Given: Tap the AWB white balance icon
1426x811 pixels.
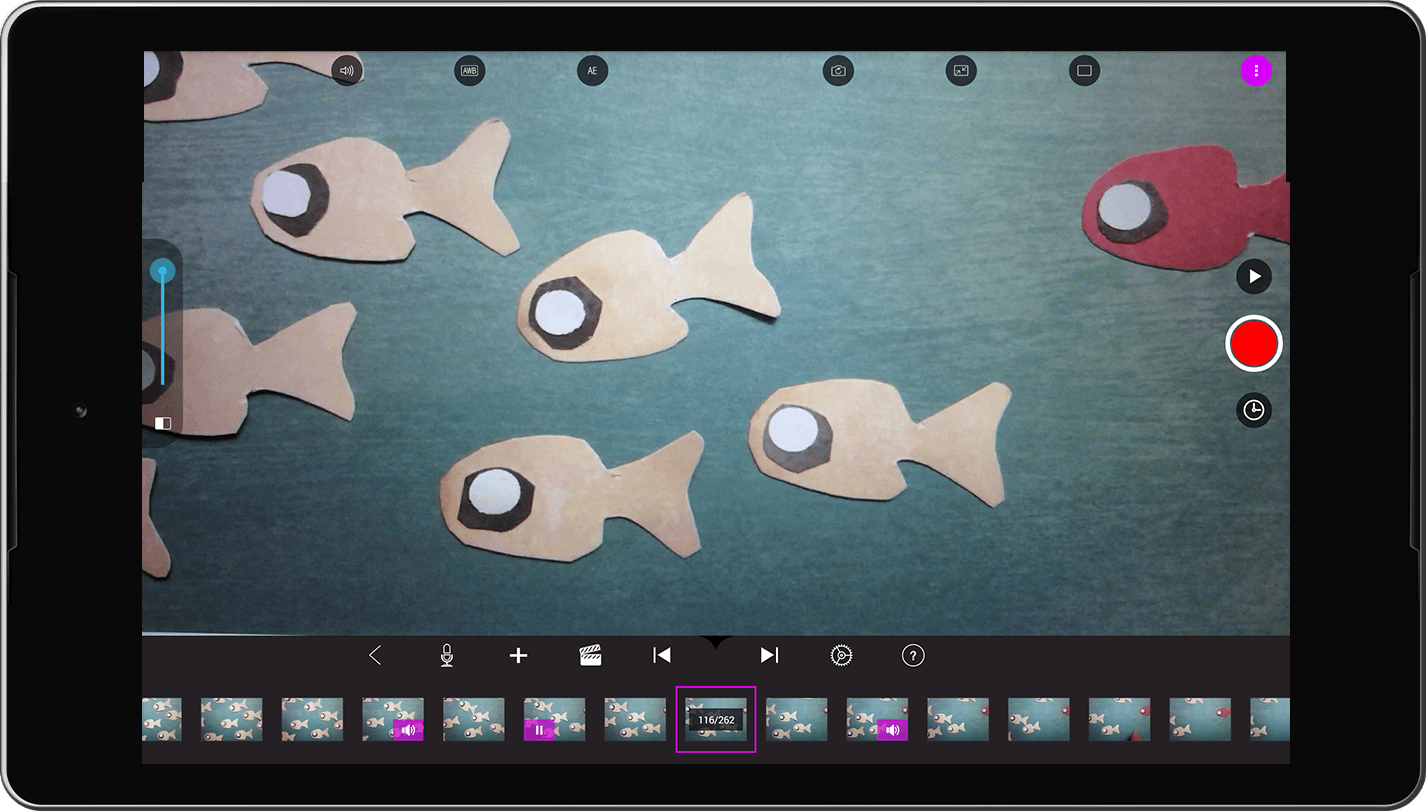Looking at the screenshot, I should coord(469,71).
